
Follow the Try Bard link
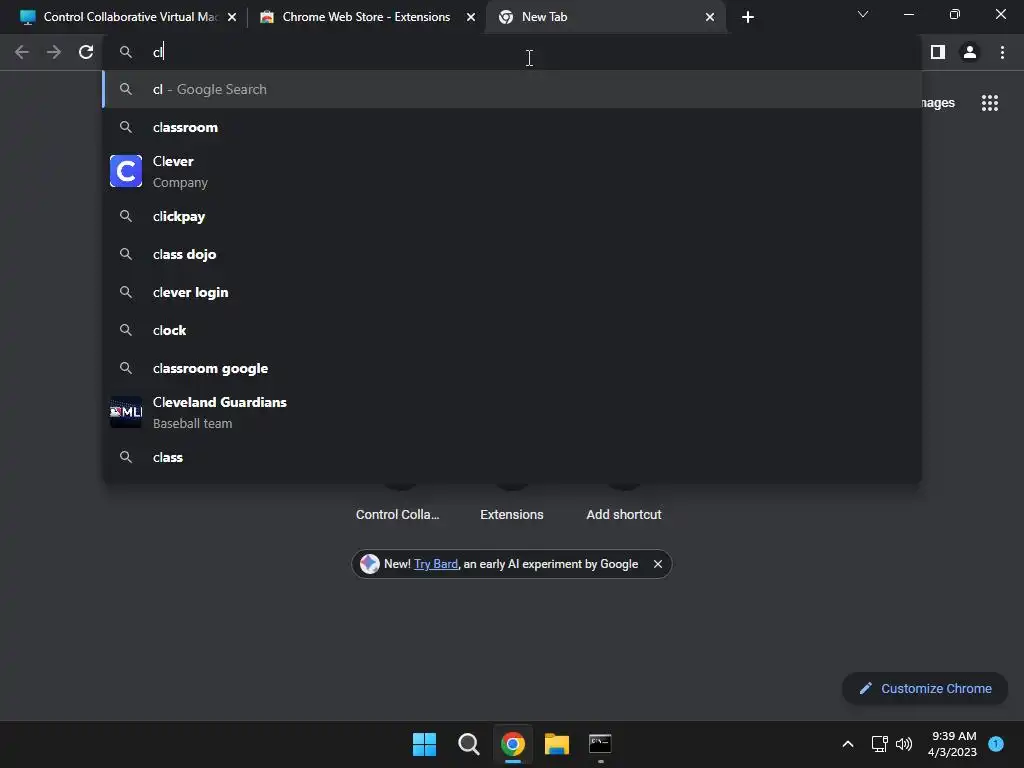pyautogui.click(x=436, y=564)
